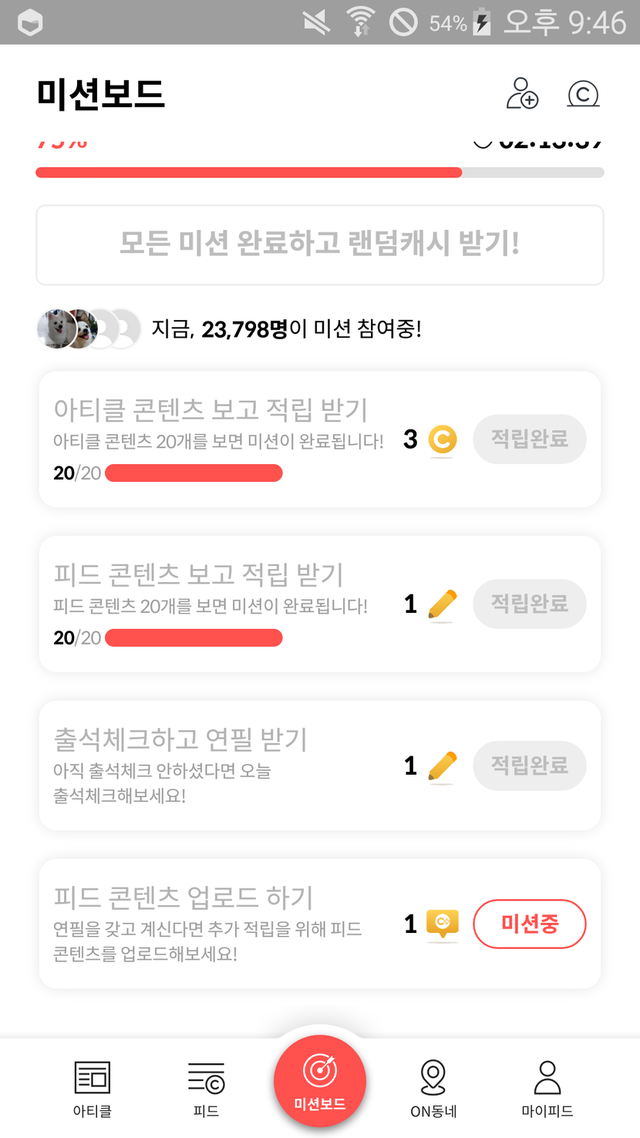Viewport: 640px width, 1138px height.
Task: Tap the pencil icon on feed content mission
Action: pyautogui.click(x=442, y=604)
